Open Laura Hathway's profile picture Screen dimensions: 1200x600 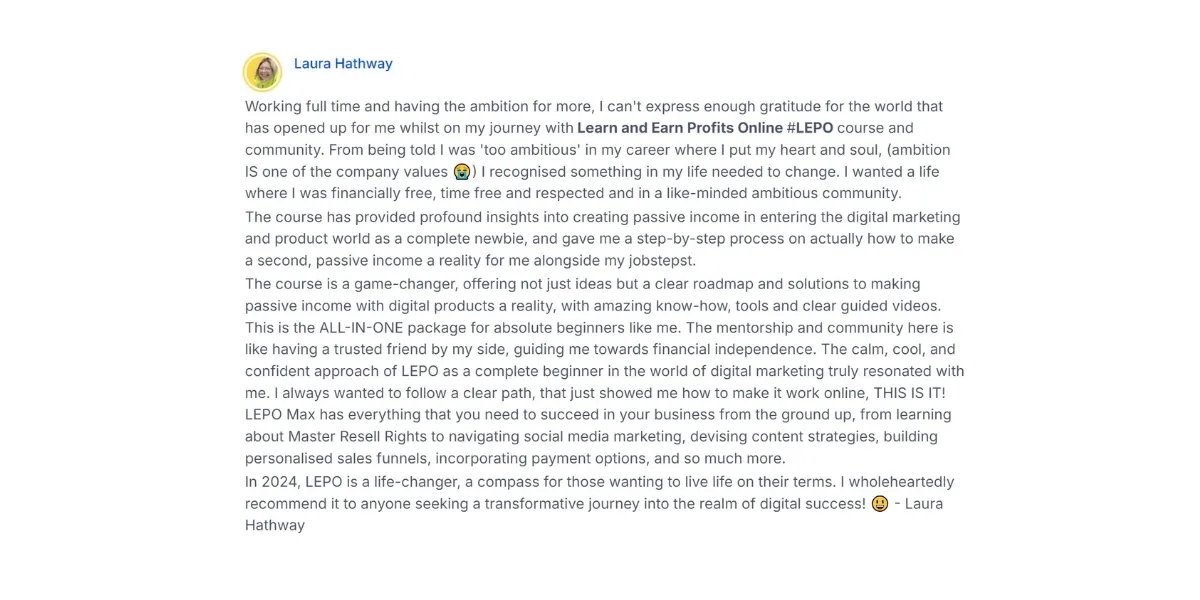(x=262, y=72)
